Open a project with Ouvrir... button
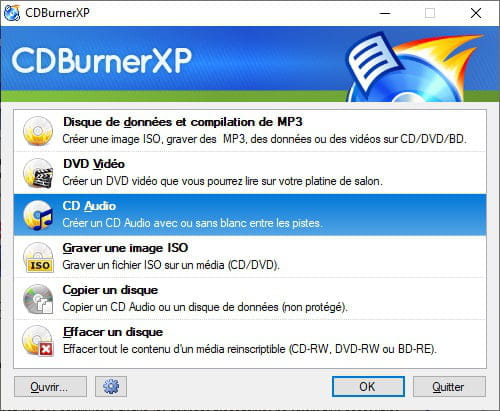 coord(50,387)
